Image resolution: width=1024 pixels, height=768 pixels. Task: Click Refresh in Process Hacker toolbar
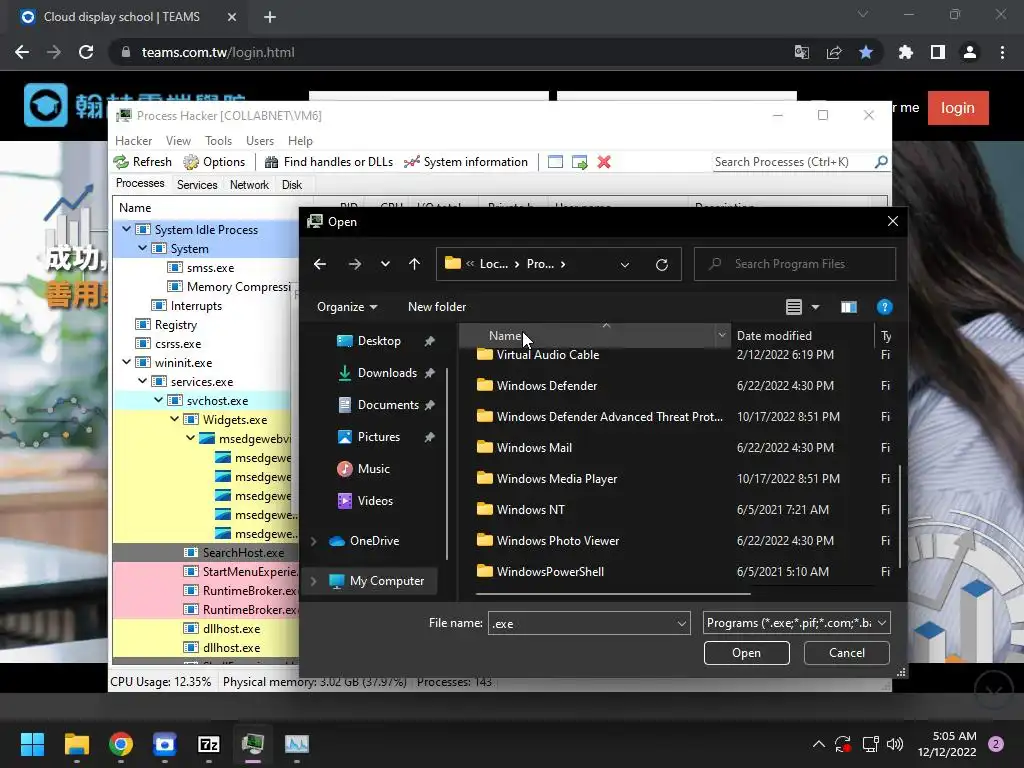pyautogui.click(x=142, y=162)
